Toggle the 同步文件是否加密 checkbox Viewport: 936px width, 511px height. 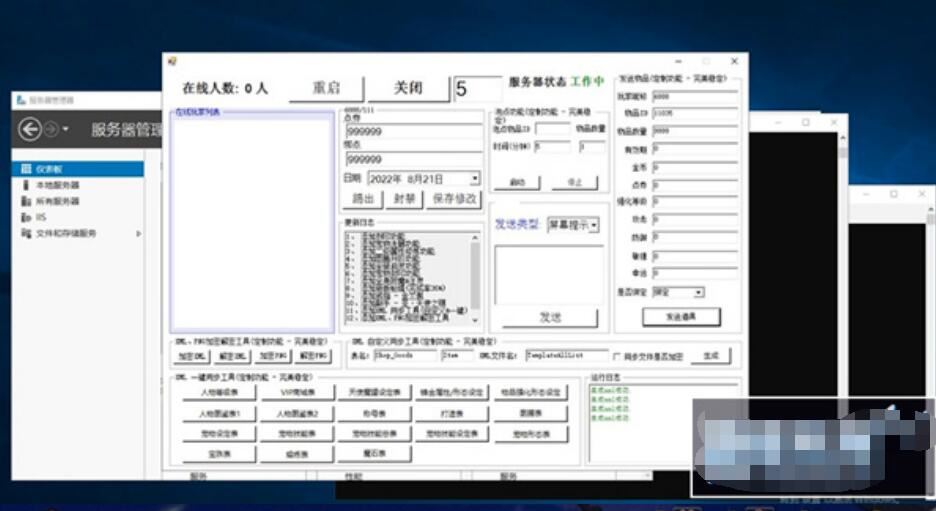618,356
